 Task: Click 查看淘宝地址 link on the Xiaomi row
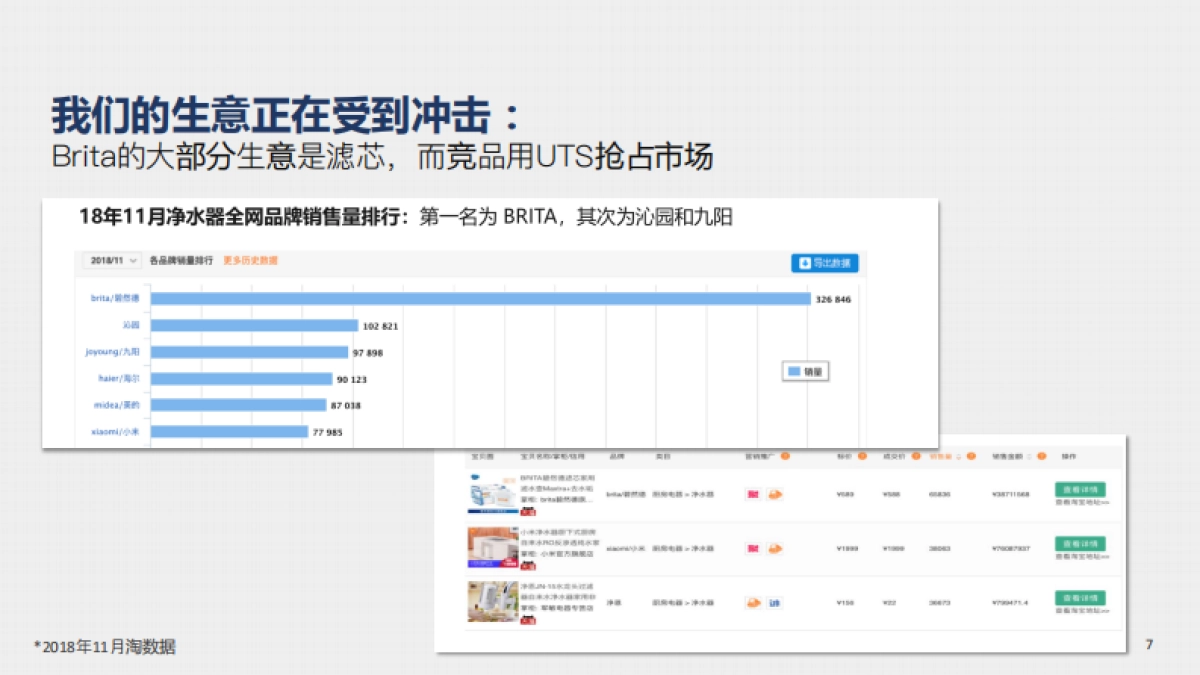point(1080,557)
